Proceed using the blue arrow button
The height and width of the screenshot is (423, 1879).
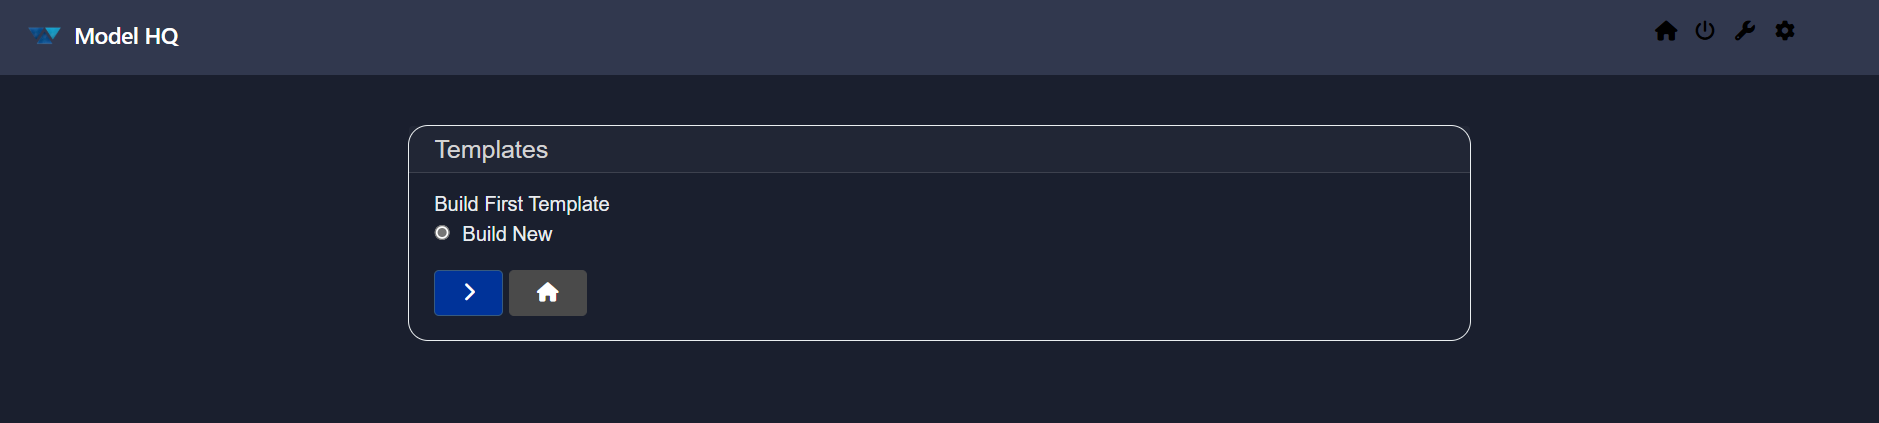[468, 293]
